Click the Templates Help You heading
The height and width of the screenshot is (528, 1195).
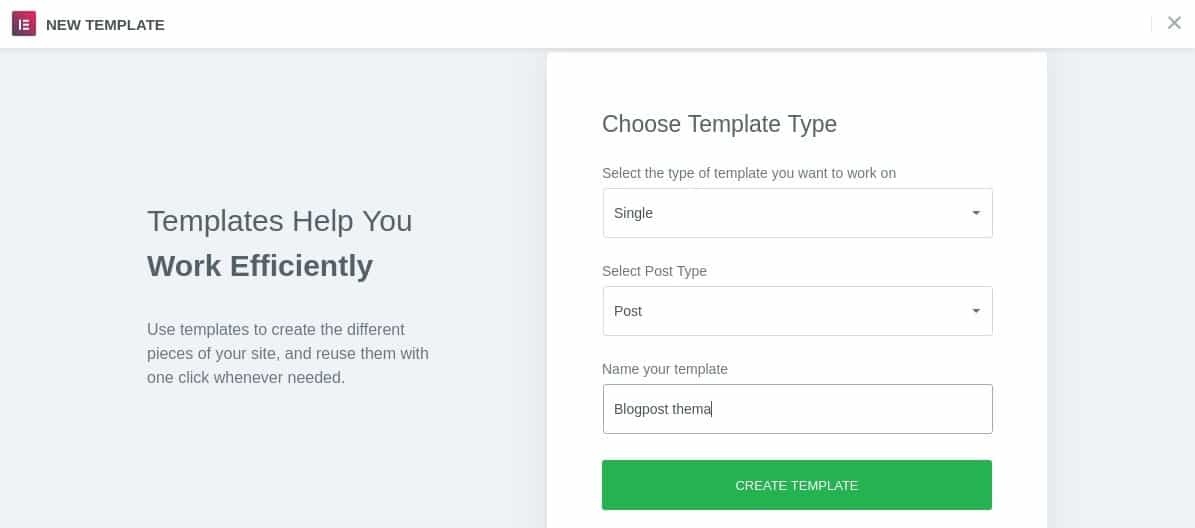pyautogui.click(x=280, y=221)
